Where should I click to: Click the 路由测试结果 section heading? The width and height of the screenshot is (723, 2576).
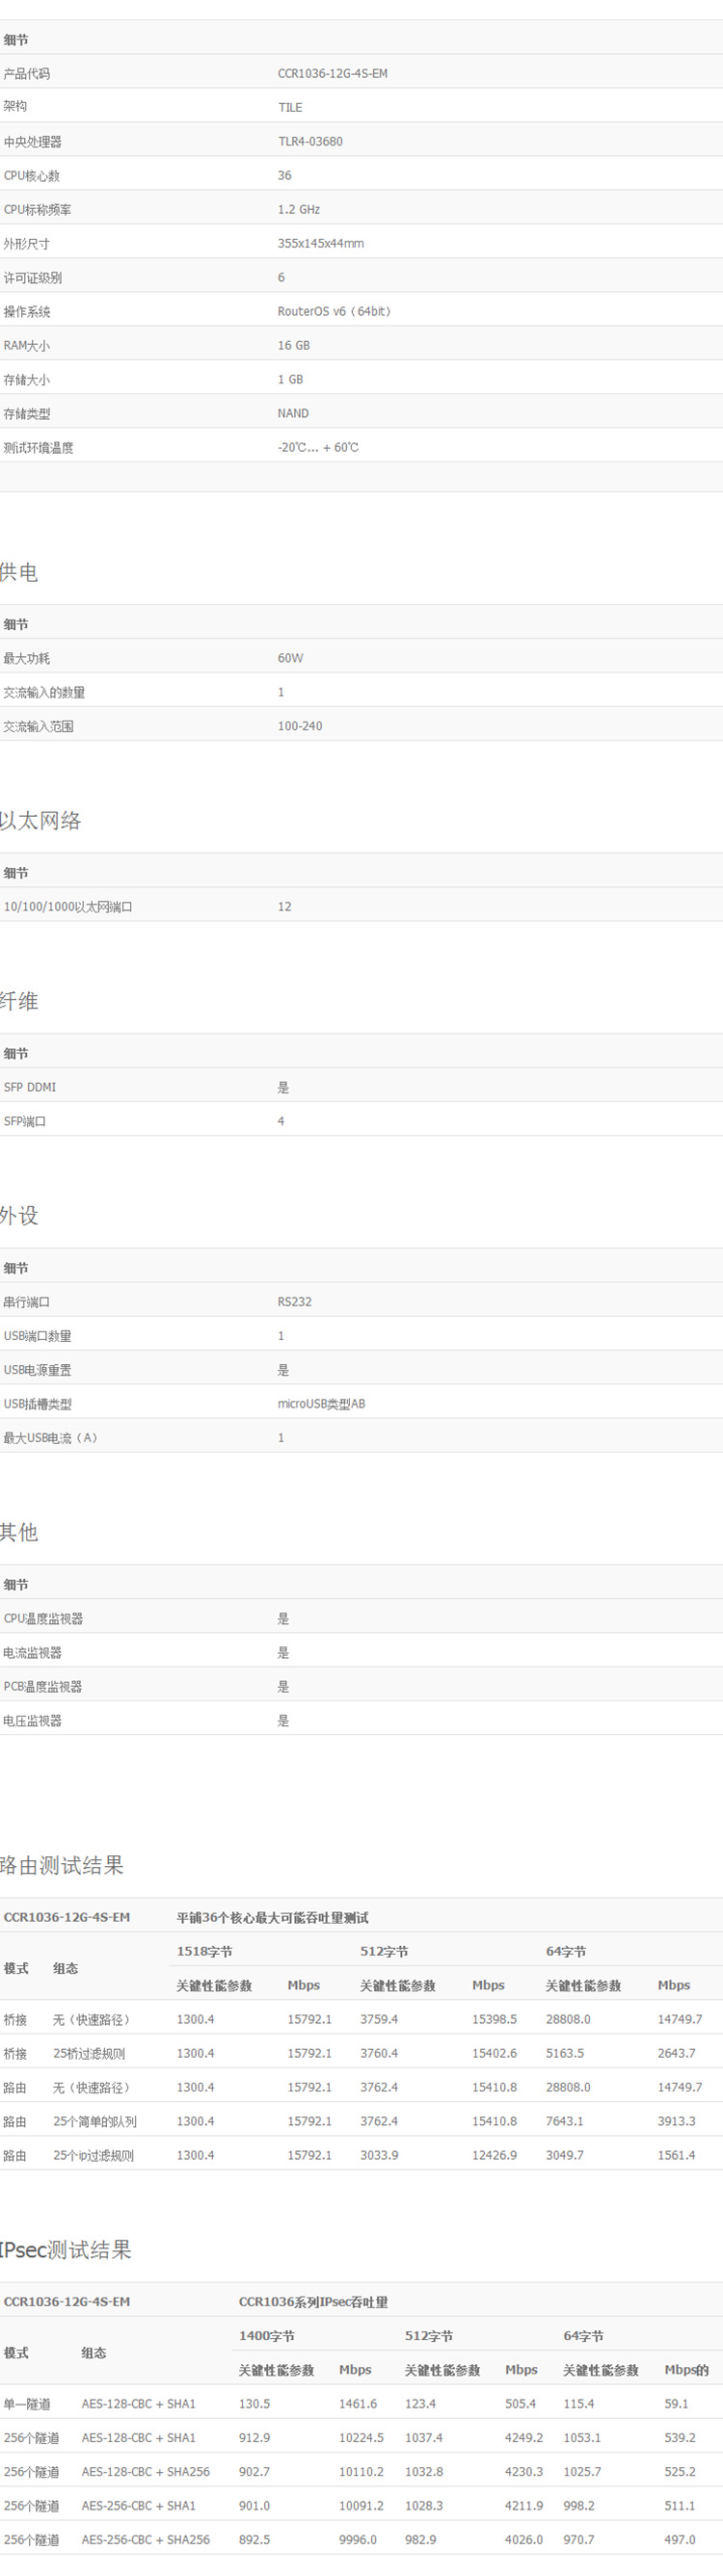tap(62, 1865)
